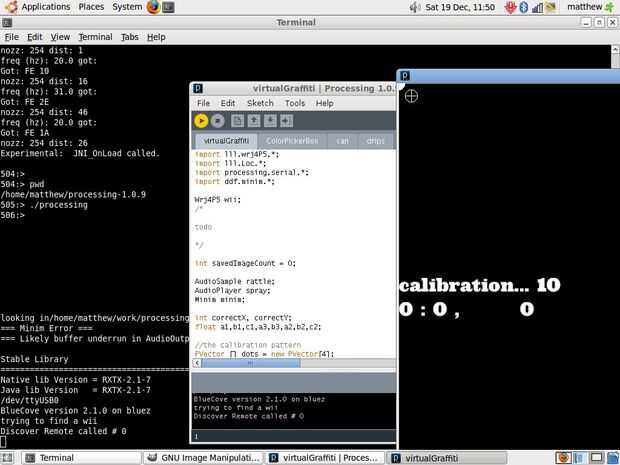Click the tray icon next to the network signal bars
This screenshot has height=465, width=620.
(x=550, y=7)
